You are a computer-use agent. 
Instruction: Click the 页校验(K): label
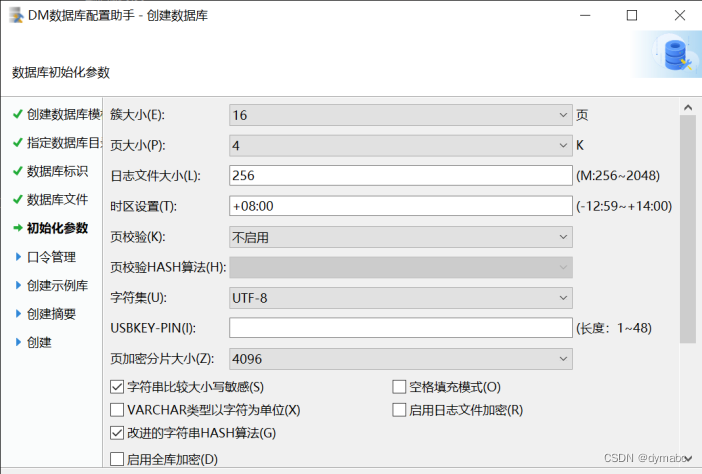138,237
